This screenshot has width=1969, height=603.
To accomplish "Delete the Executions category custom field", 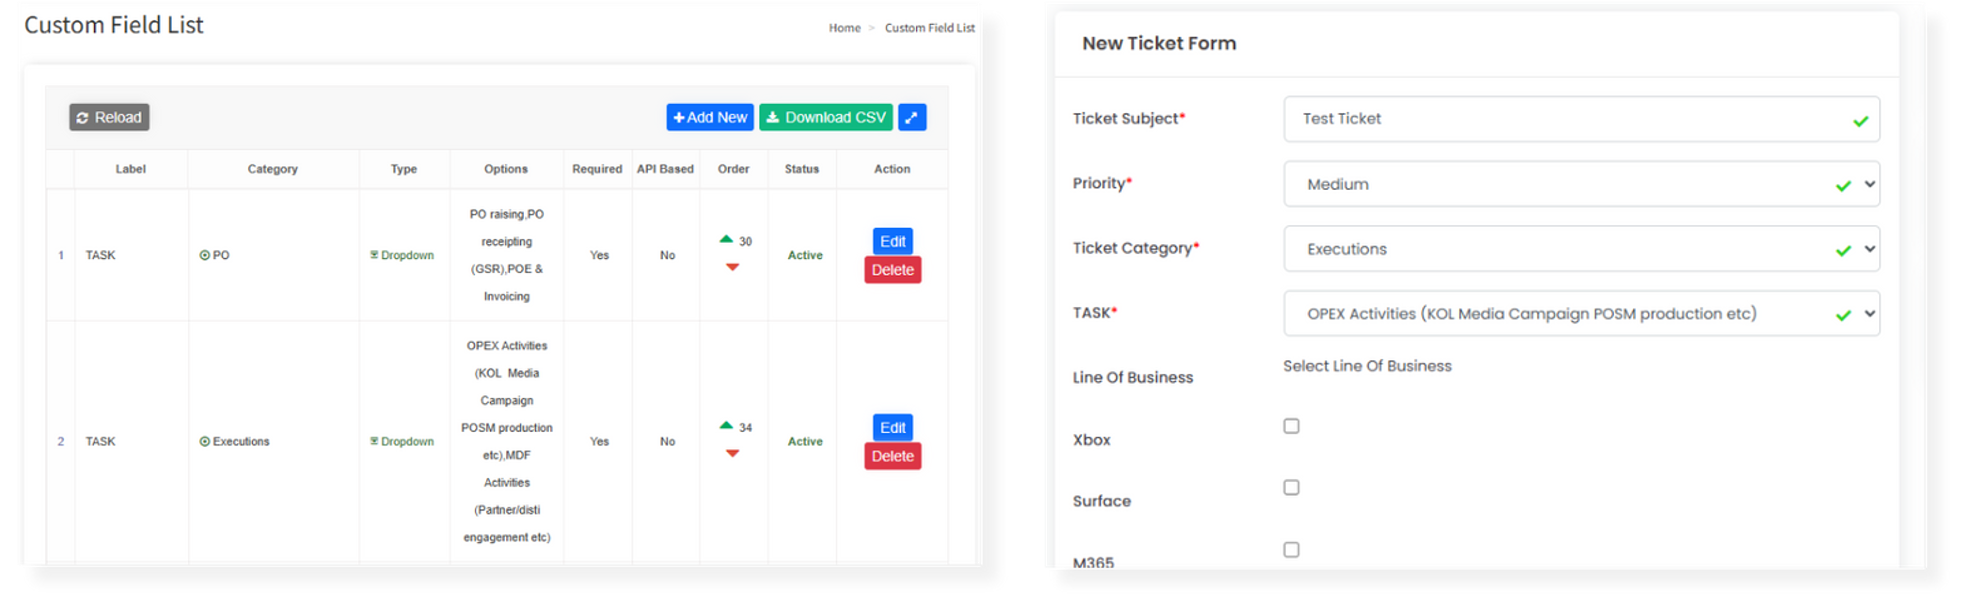I will 892,456.
